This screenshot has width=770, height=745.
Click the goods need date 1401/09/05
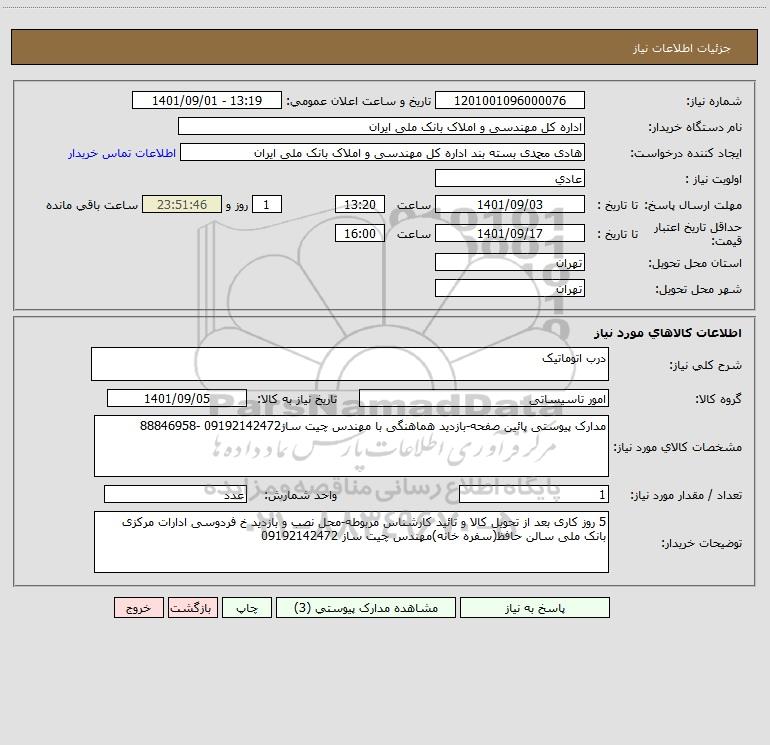(x=177, y=398)
